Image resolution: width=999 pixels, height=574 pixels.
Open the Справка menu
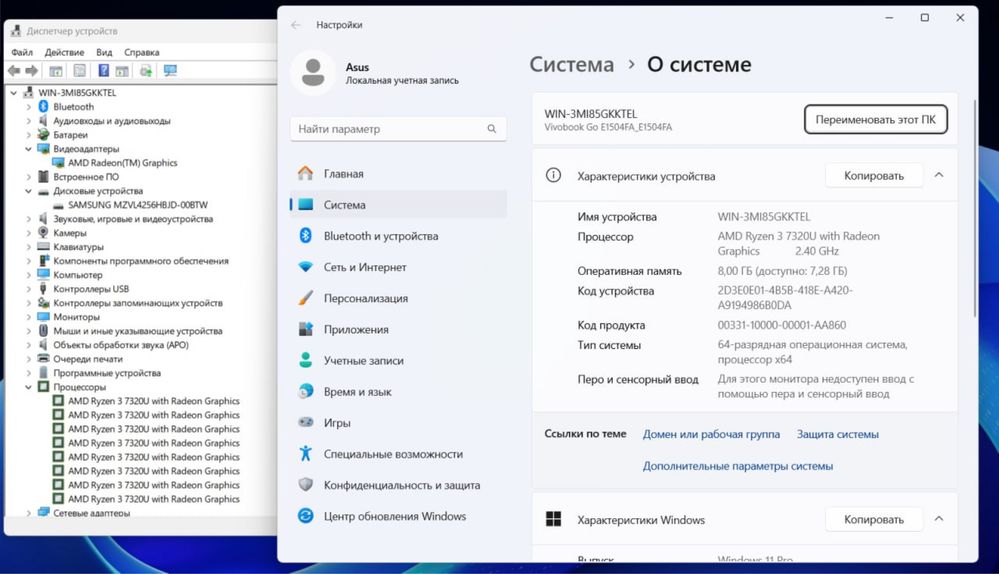(141, 52)
